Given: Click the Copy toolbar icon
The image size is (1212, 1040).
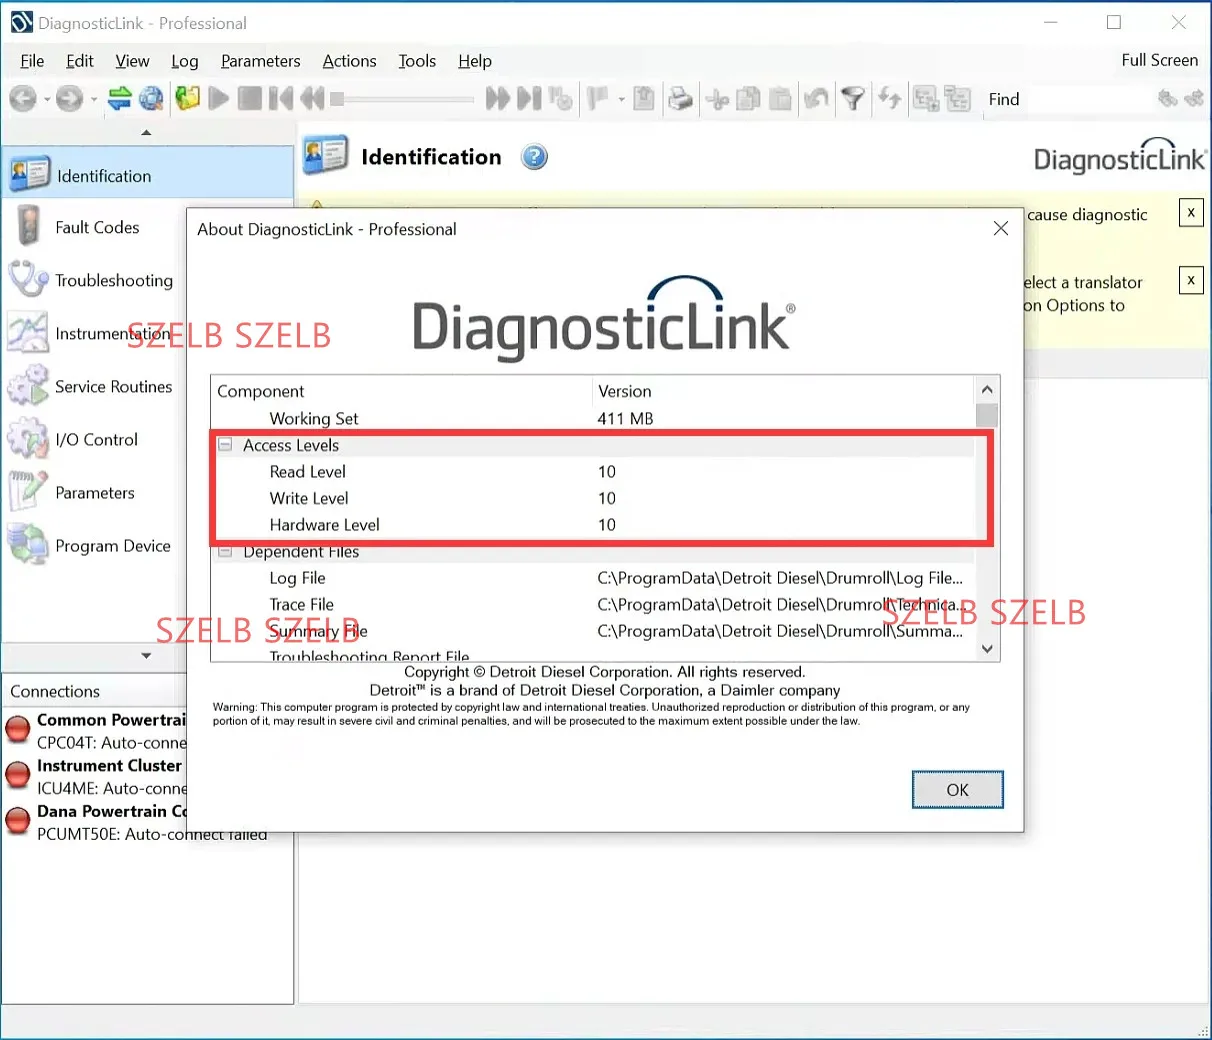Looking at the screenshot, I should [x=748, y=98].
